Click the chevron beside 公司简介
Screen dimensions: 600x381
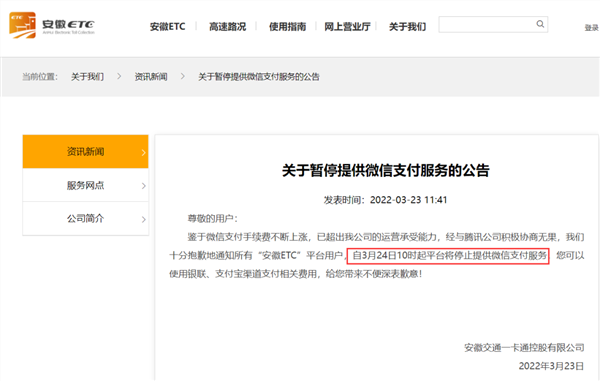[x=143, y=219]
